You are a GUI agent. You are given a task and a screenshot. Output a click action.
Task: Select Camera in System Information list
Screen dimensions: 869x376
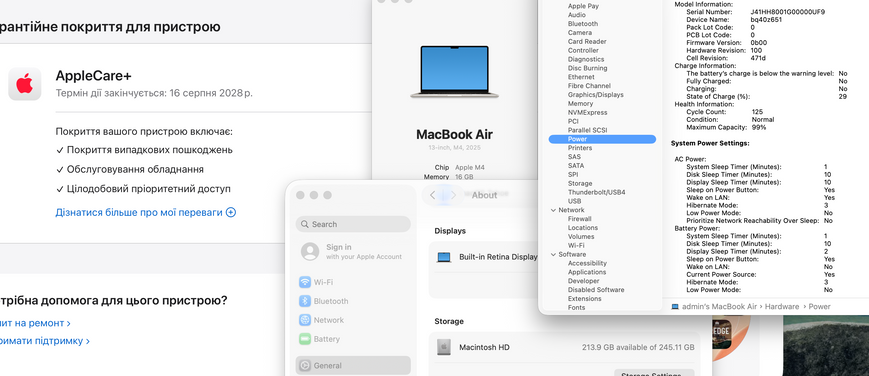pos(580,33)
